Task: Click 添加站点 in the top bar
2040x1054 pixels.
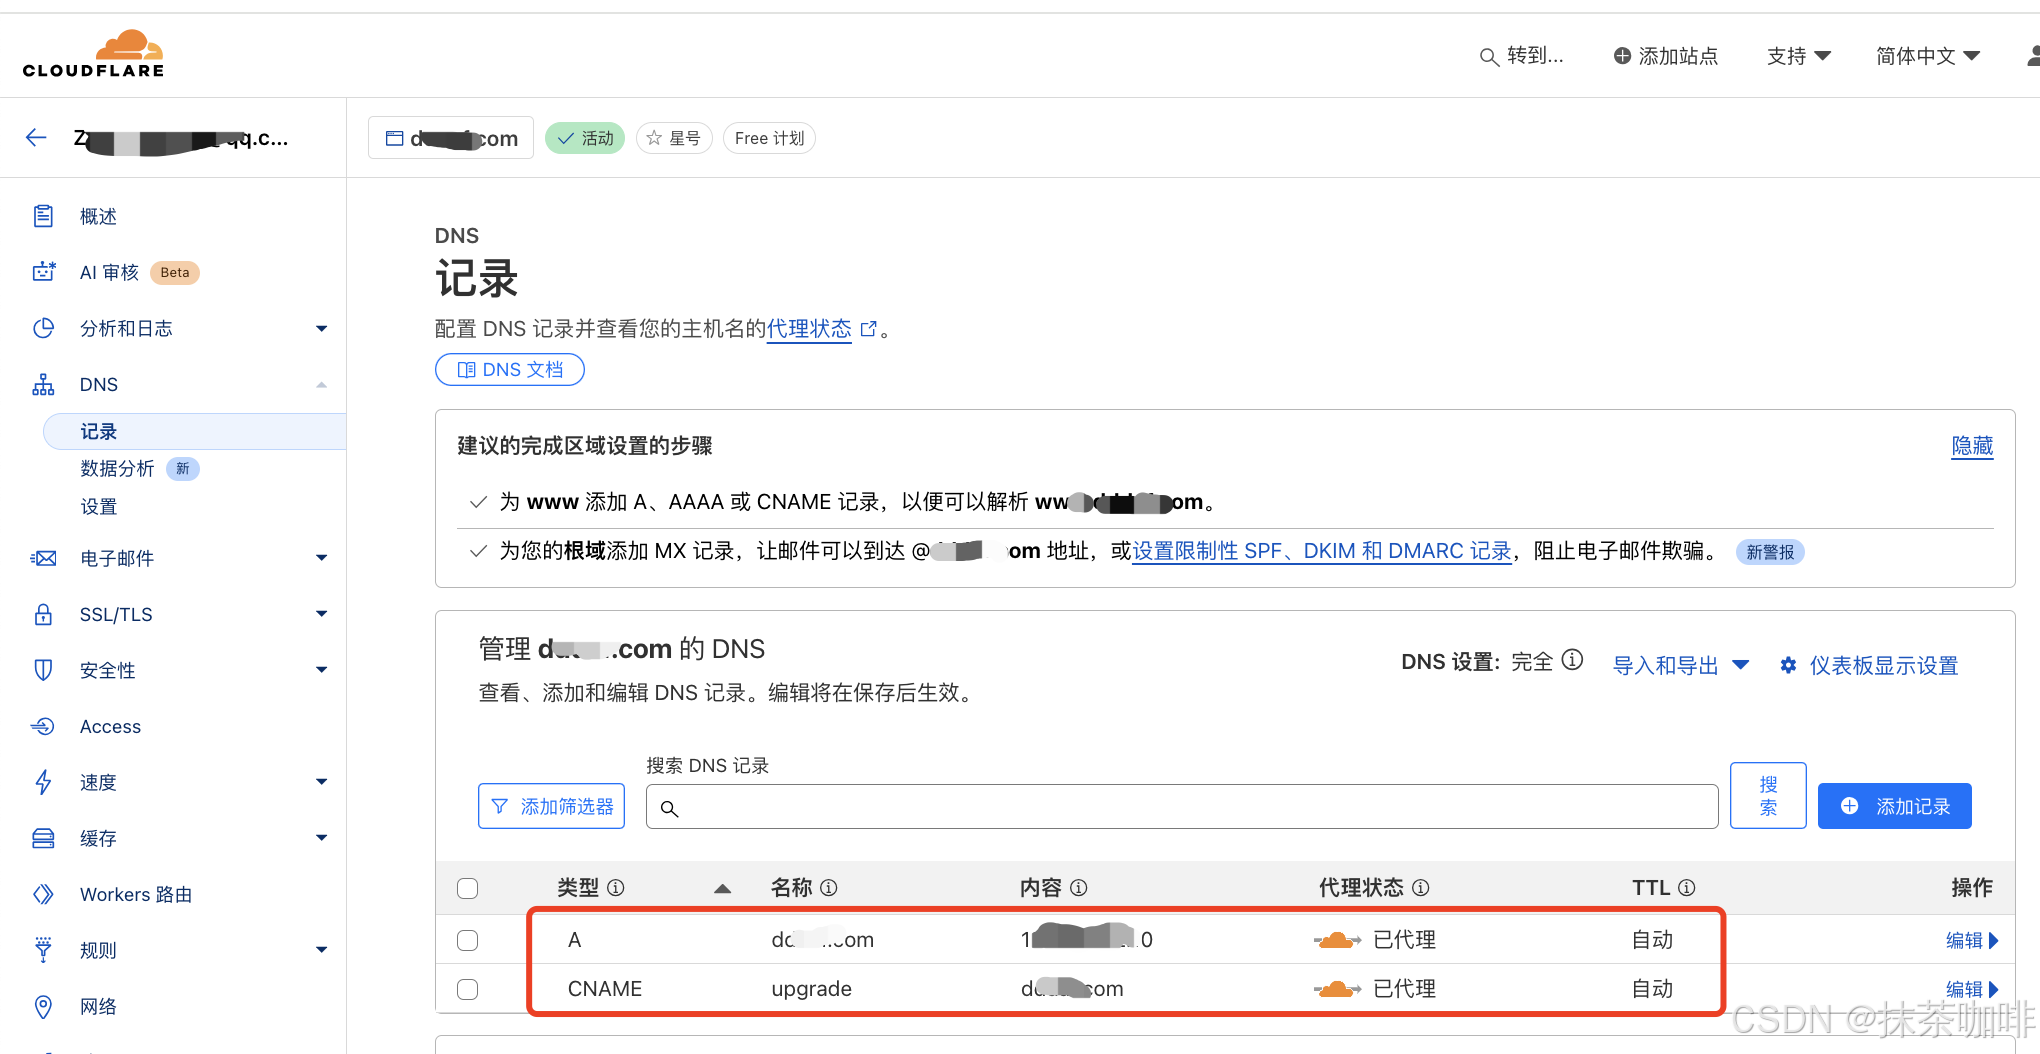Action: pyautogui.click(x=1666, y=56)
